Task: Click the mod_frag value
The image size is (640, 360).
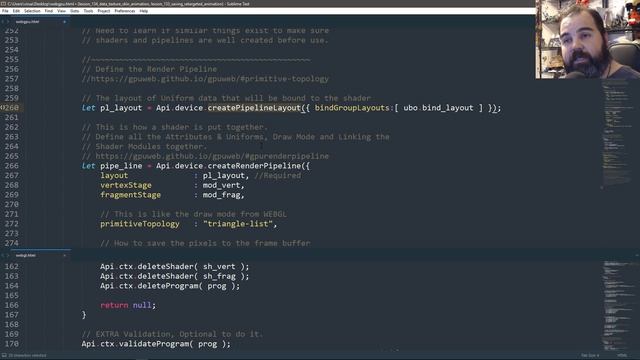Action: (222, 195)
